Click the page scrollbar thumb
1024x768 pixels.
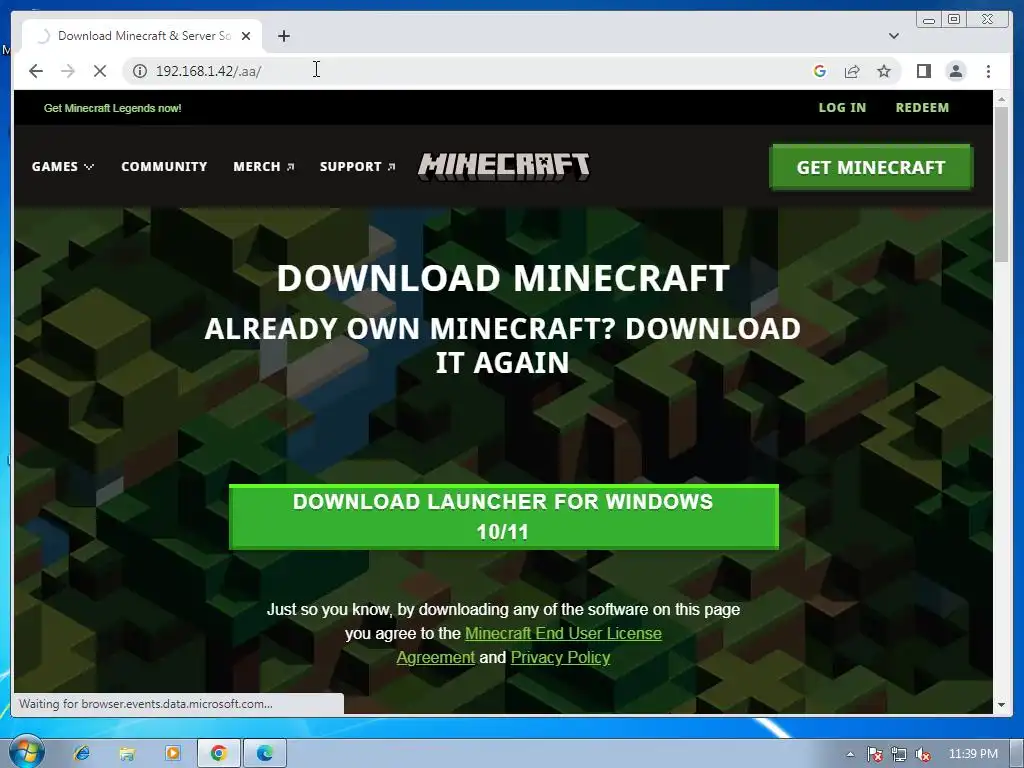coord(1001,184)
